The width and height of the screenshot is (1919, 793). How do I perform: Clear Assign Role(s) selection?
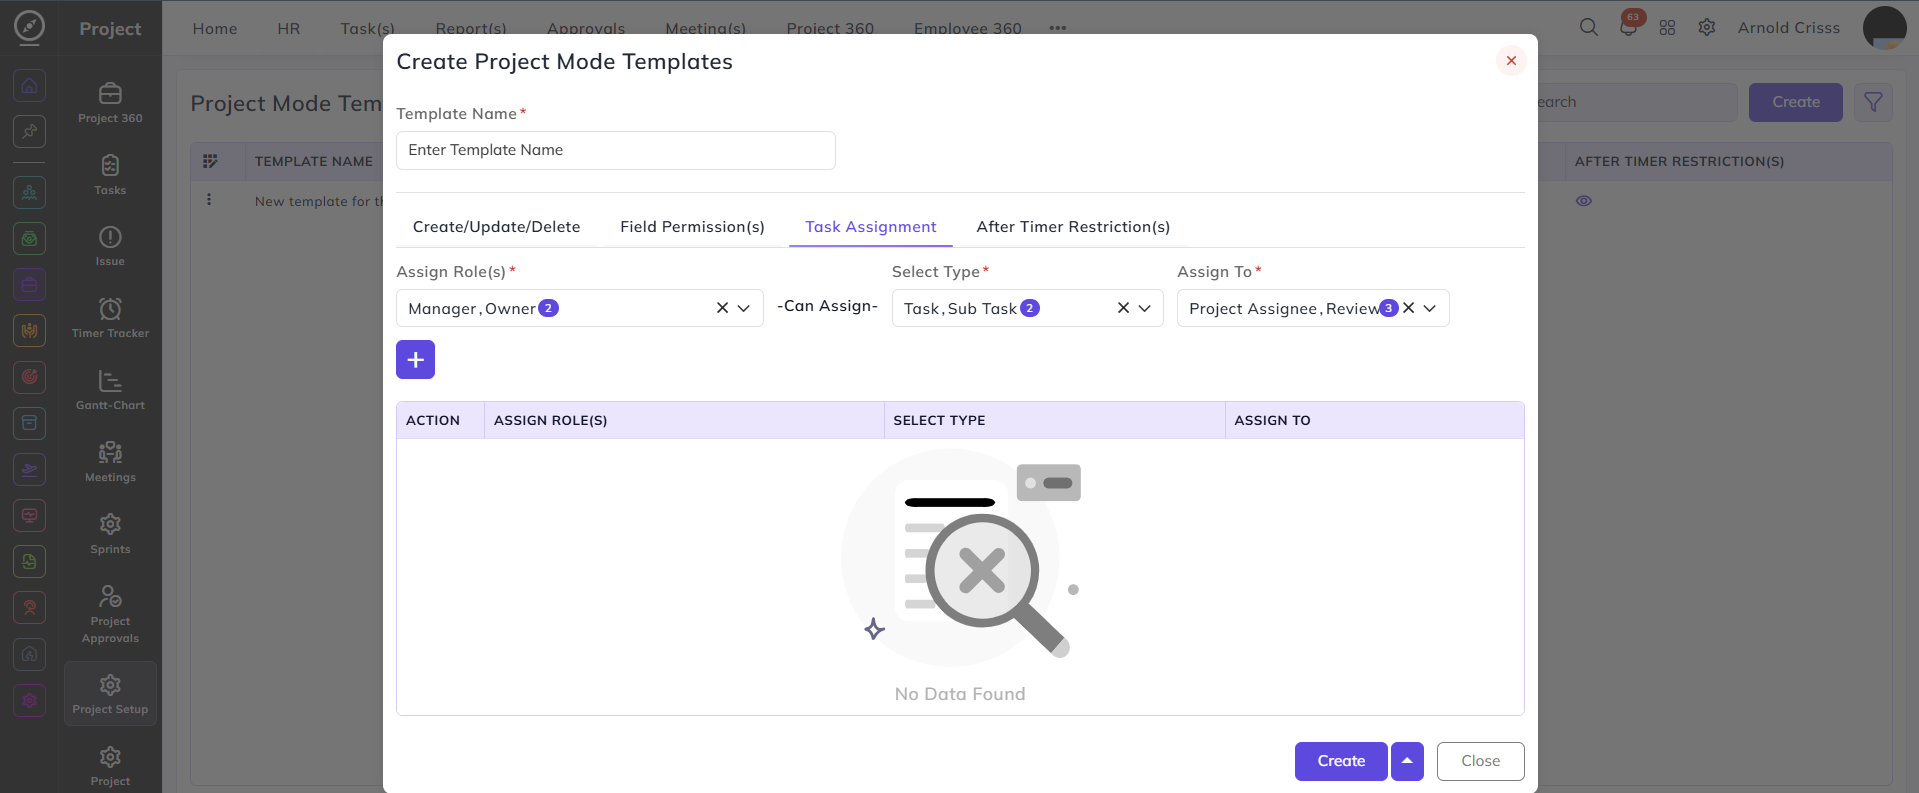pyautogui.click(x=722, y=308)
